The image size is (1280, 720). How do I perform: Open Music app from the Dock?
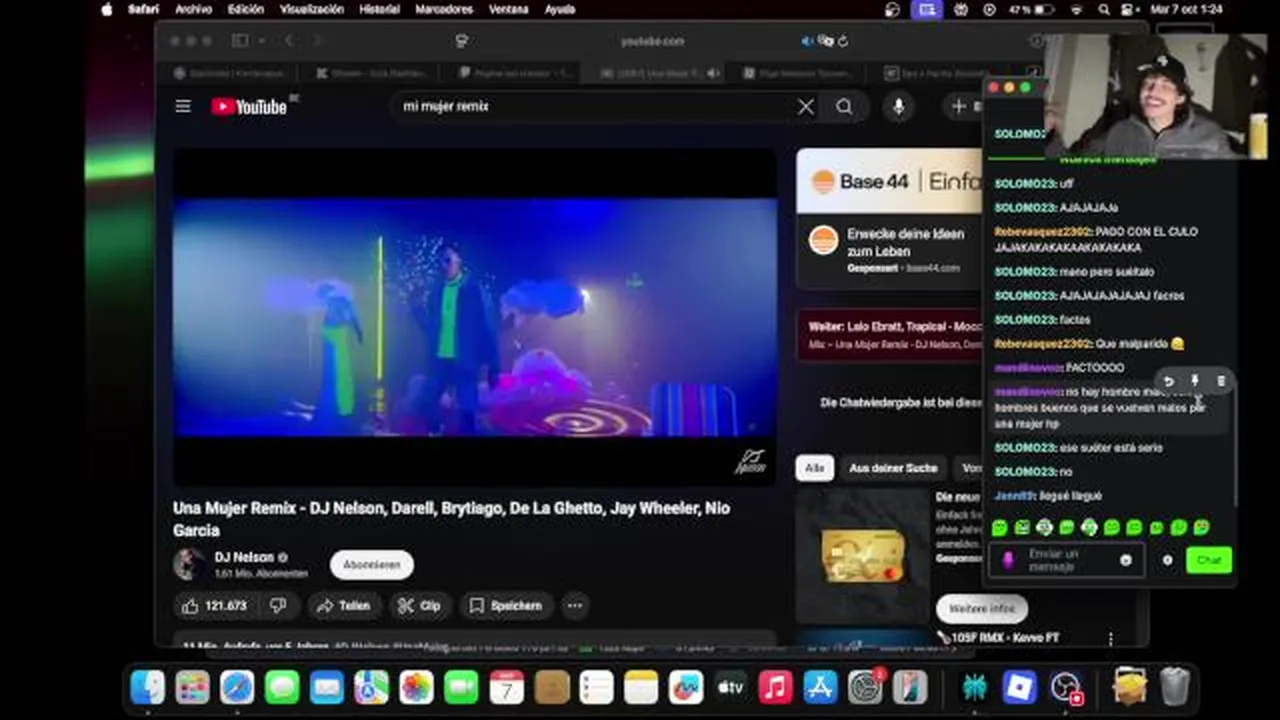(x=775, y=688)
